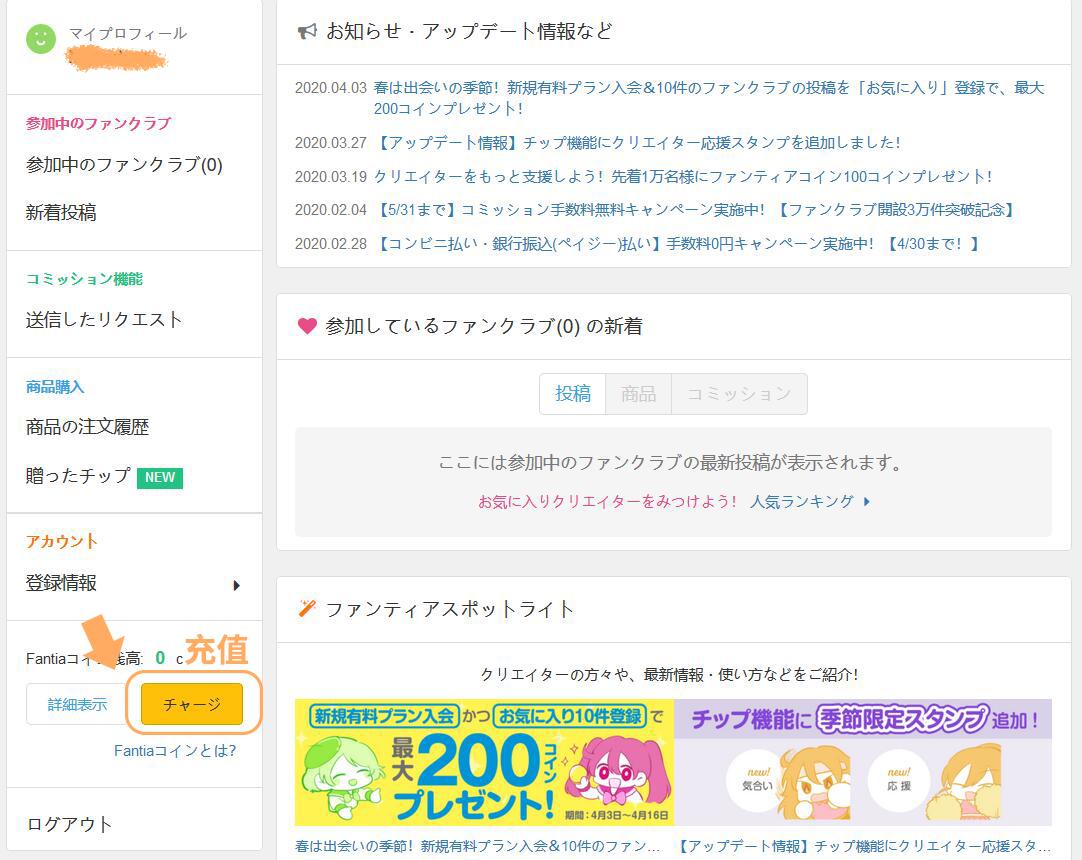Click the コミッション機能 section heading
The image size is (1082, 860).
tap(84, 279)
